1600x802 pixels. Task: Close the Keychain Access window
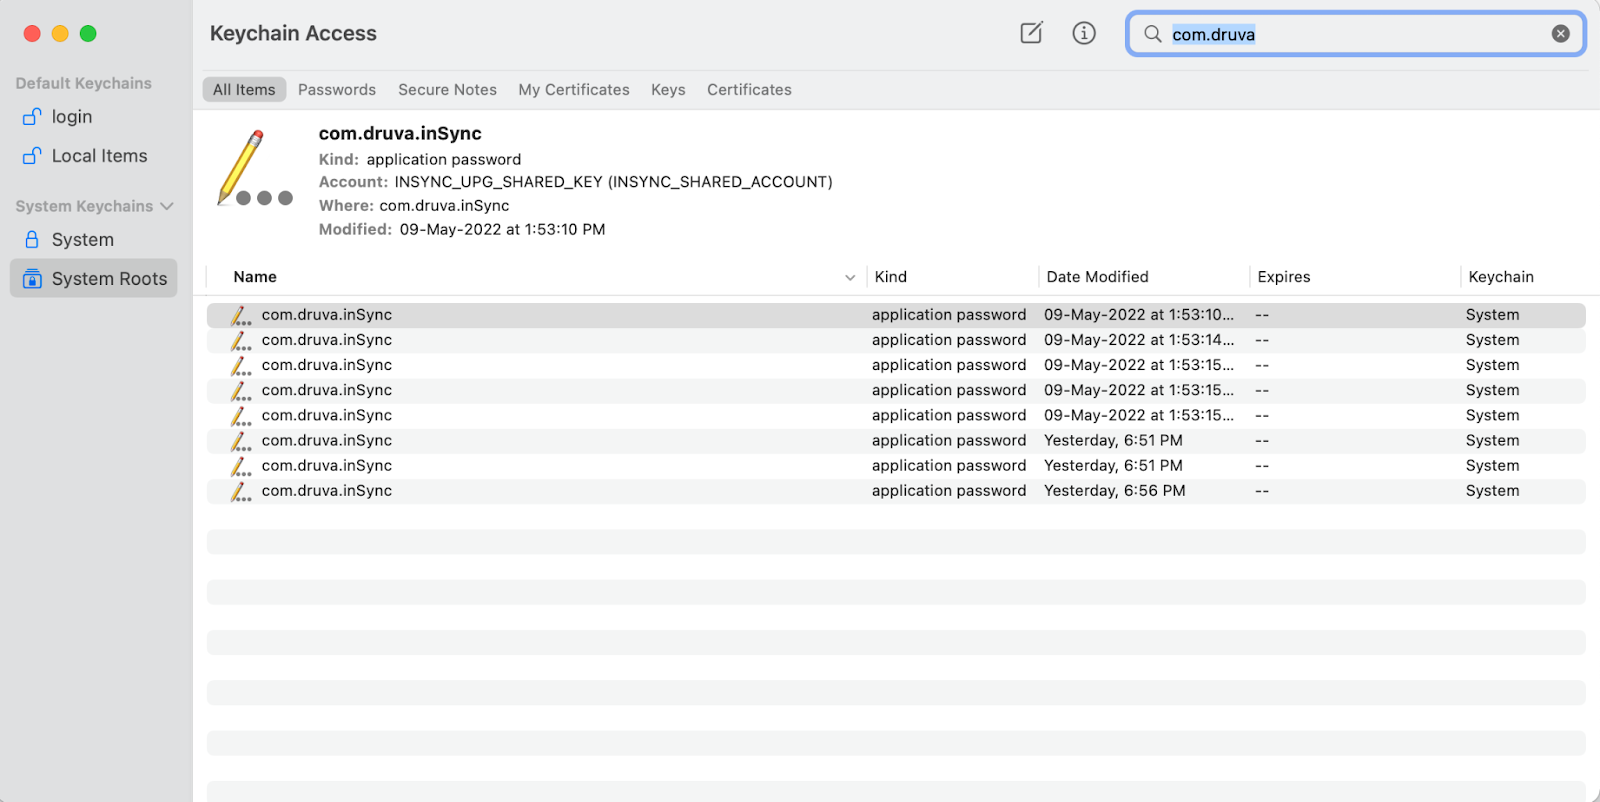coord(32,34)
